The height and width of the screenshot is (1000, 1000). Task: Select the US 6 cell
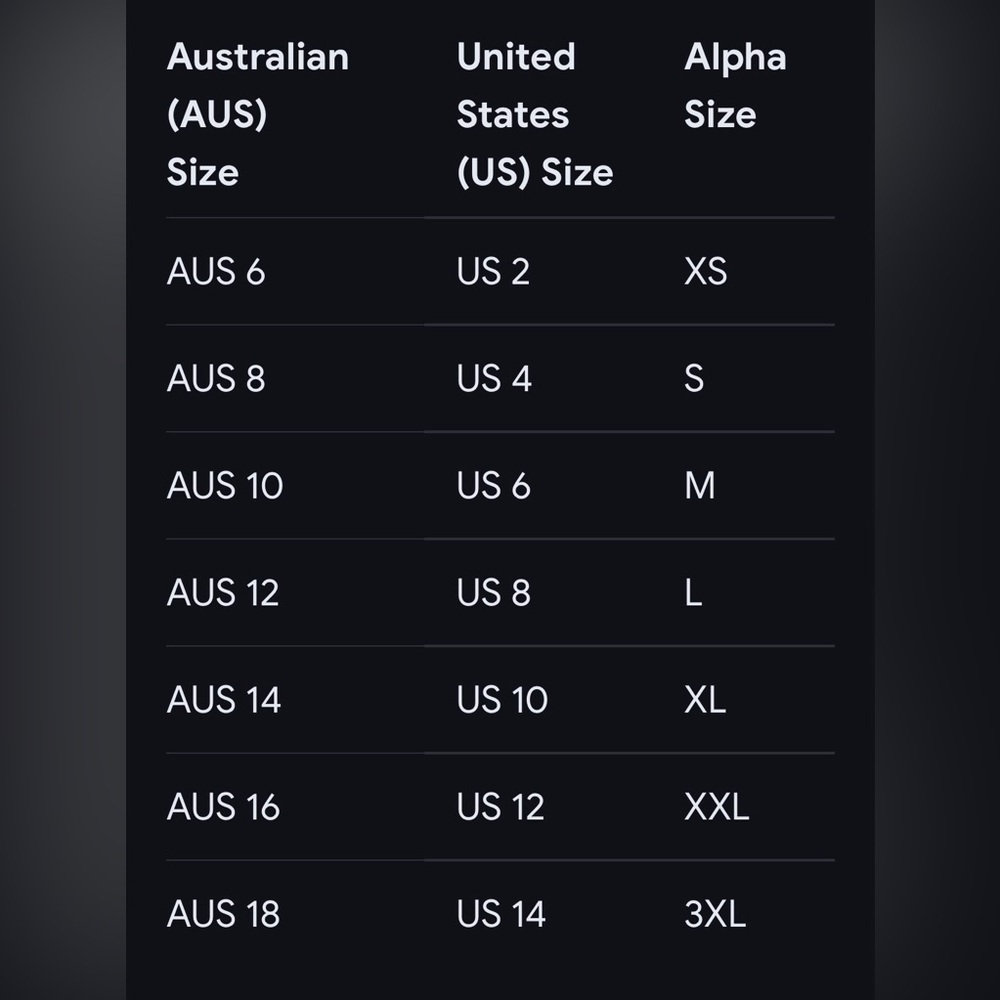494,485
